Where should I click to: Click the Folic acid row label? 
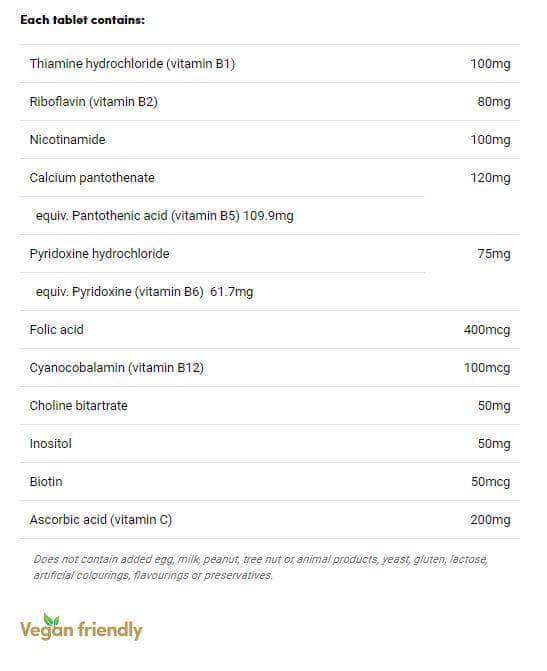tap(56, 330)
